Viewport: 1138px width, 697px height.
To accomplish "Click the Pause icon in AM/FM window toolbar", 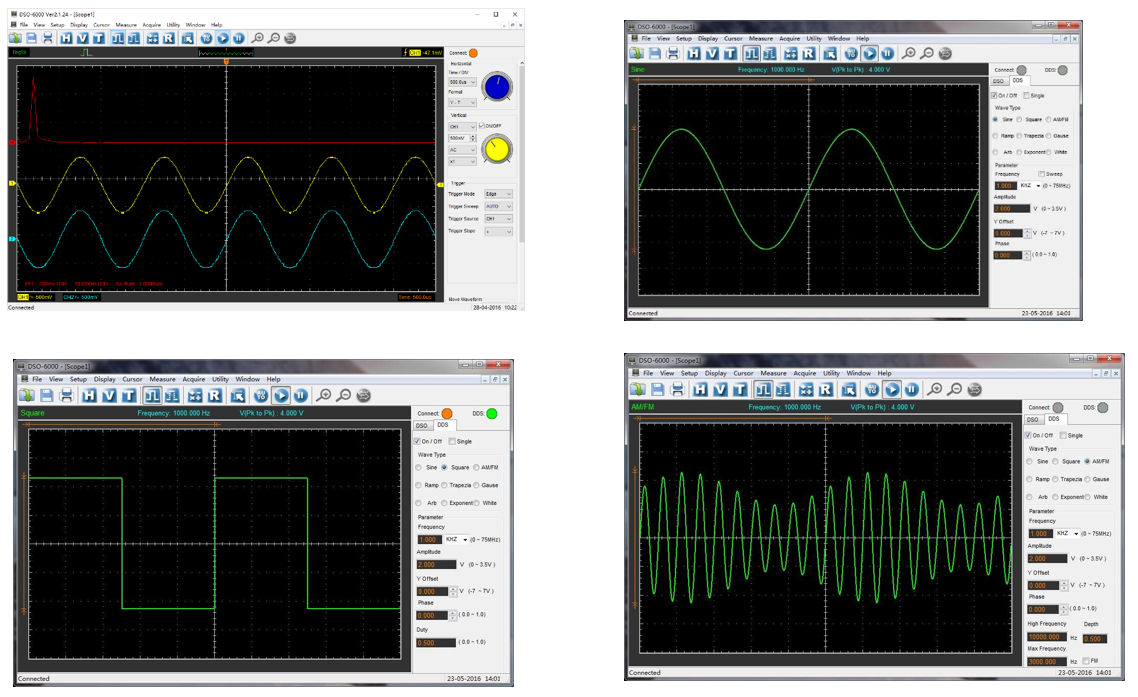I will (x=911, y=389).
